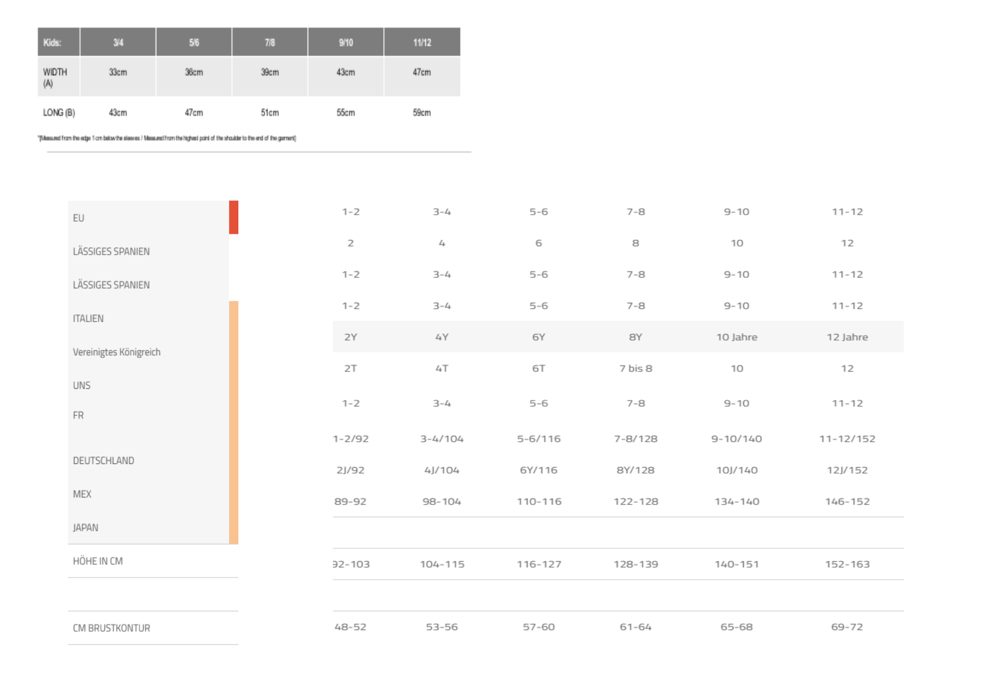Select the "HÖHE IN CM" row label

tap(98, 561)
